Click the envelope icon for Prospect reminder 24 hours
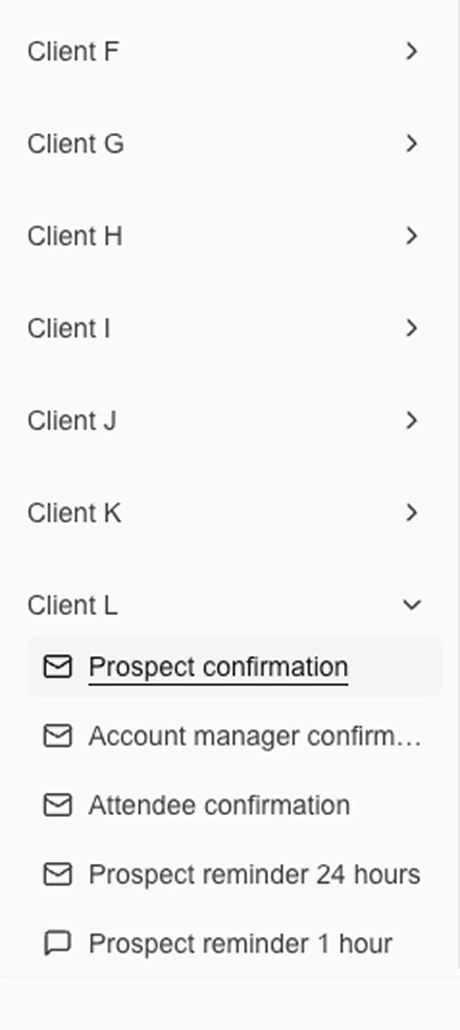Viewport: 460px width, 1030px height. point(57,874)
